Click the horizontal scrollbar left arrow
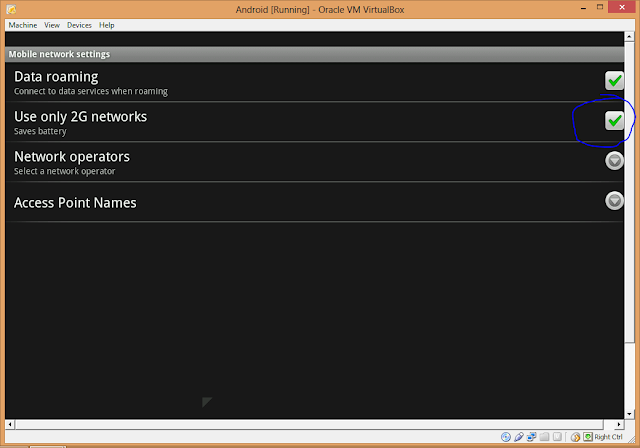 click(10, 424)
